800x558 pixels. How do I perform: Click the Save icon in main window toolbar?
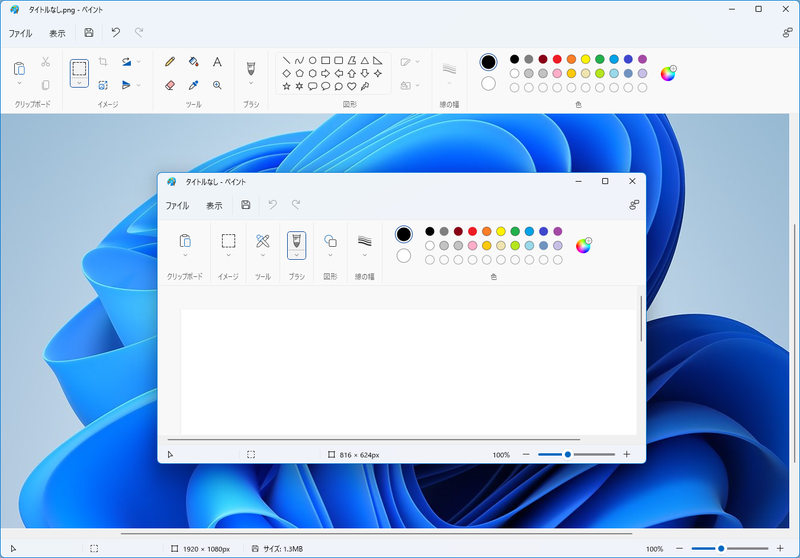tap(89, 33)
